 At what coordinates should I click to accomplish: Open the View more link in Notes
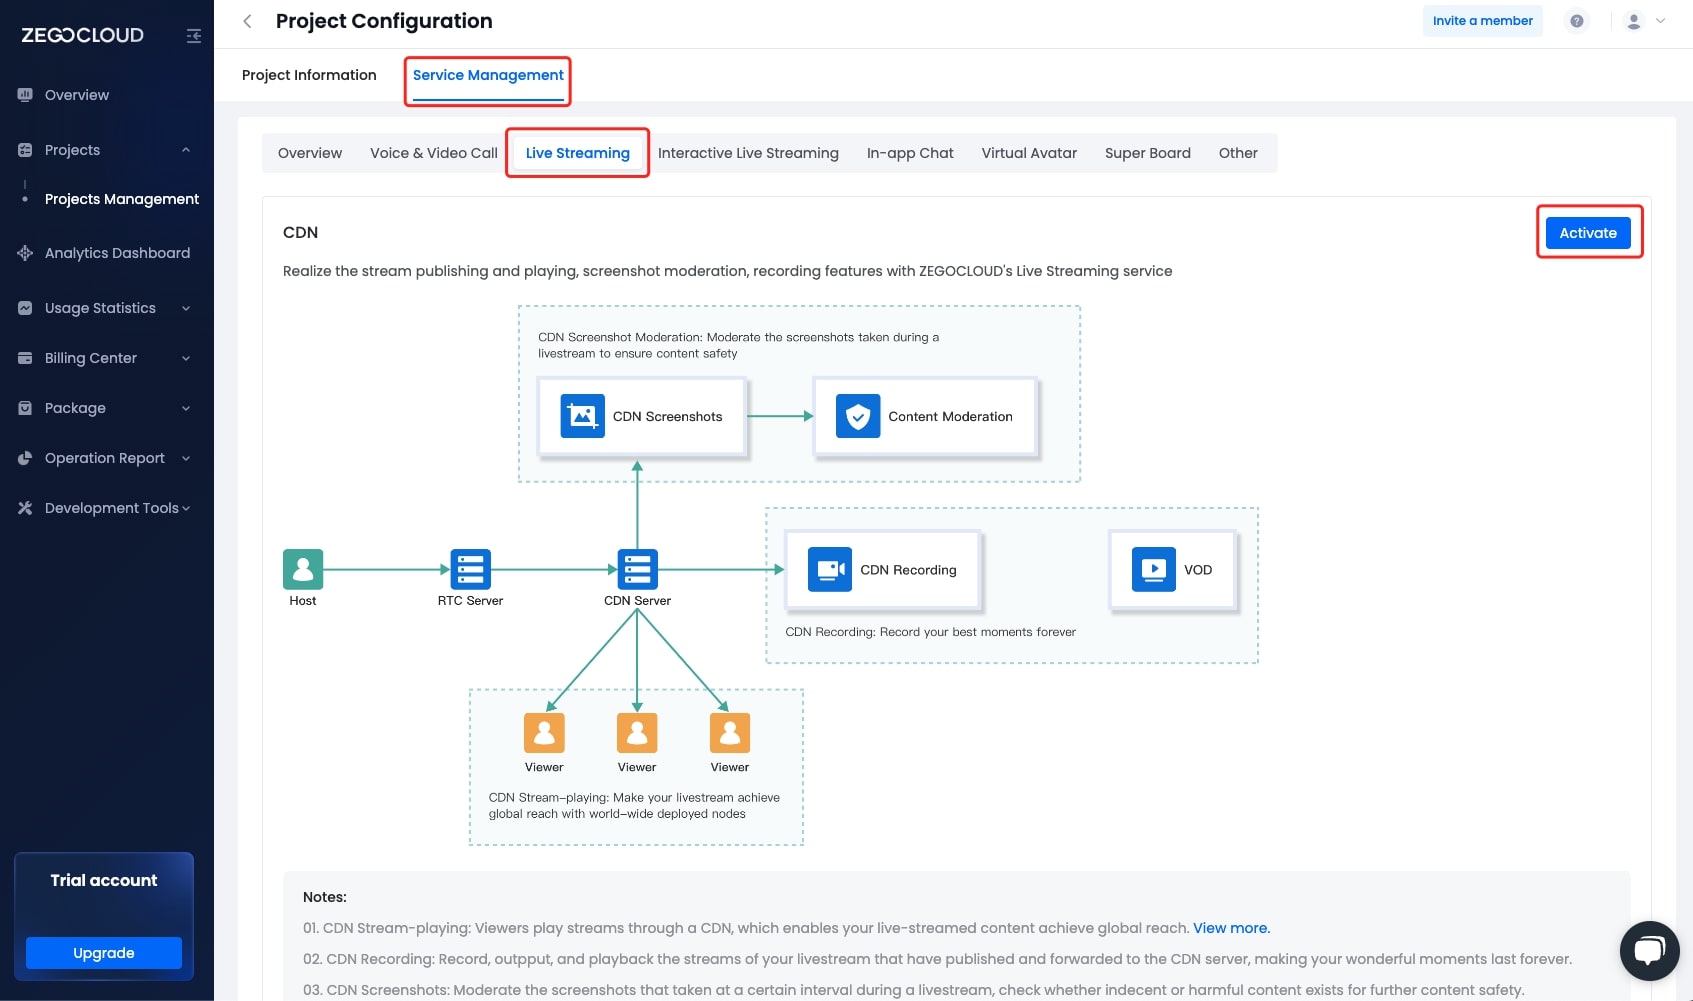click(1231, 928)
